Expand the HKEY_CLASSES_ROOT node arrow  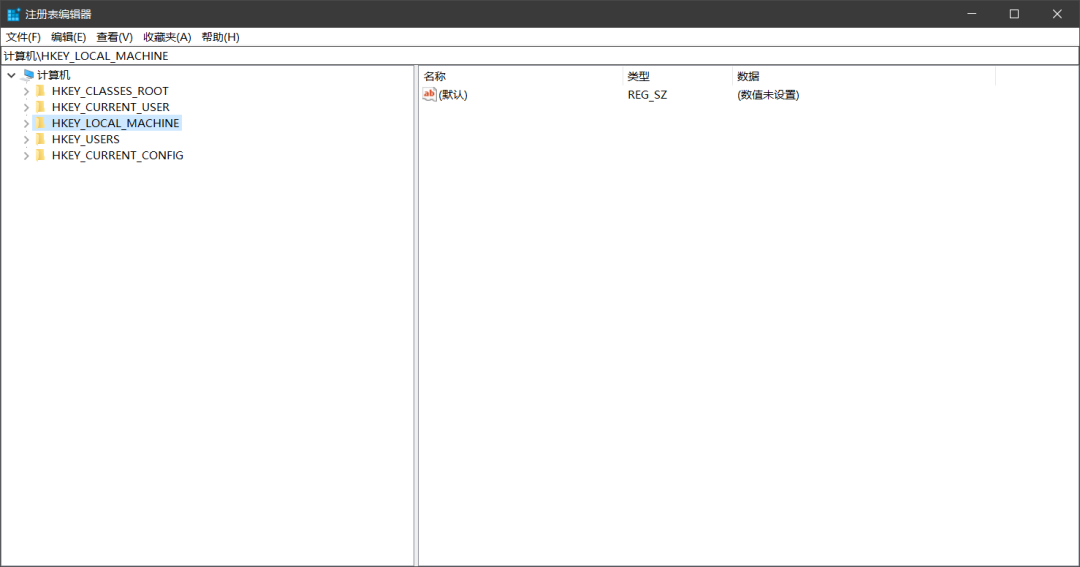click(26, 91)
